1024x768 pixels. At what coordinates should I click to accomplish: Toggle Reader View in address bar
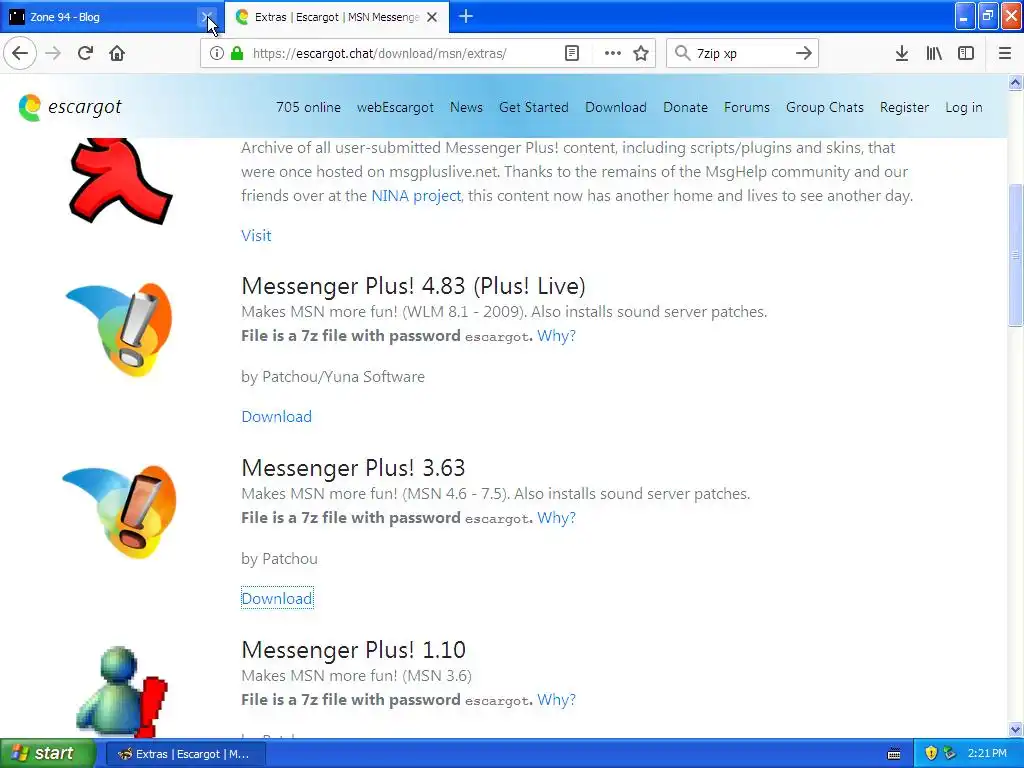[571, 53]
